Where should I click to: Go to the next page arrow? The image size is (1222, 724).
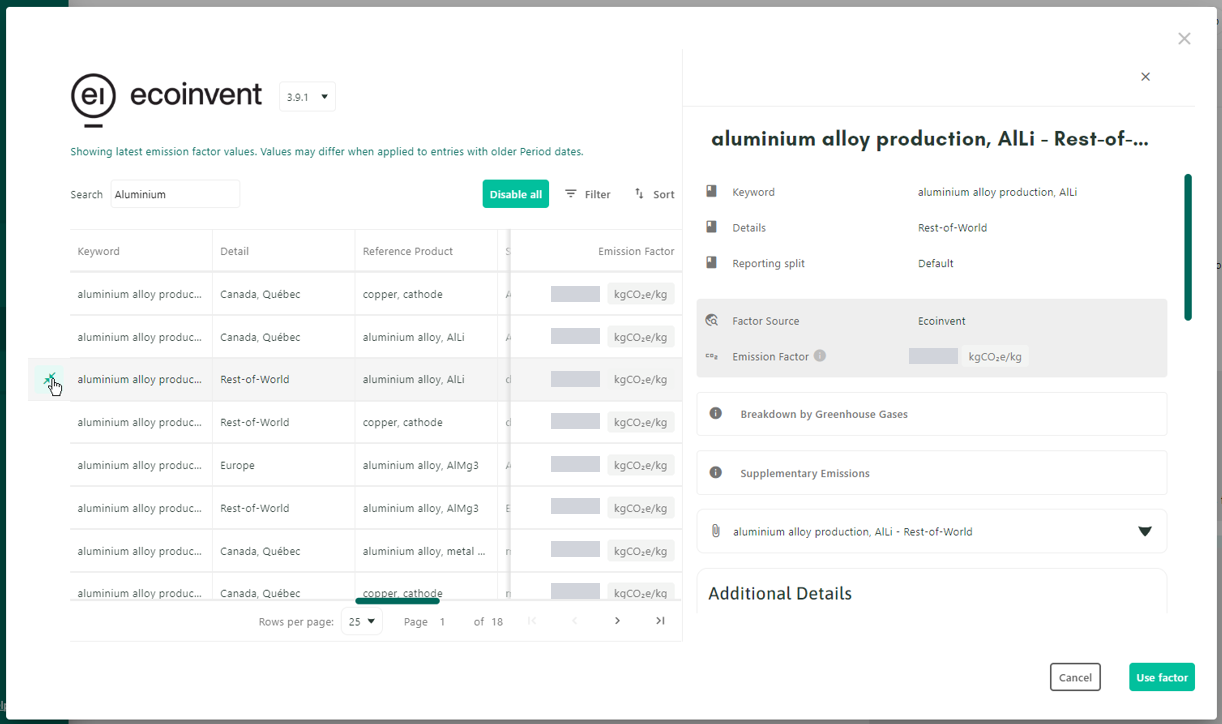(617, 621)
